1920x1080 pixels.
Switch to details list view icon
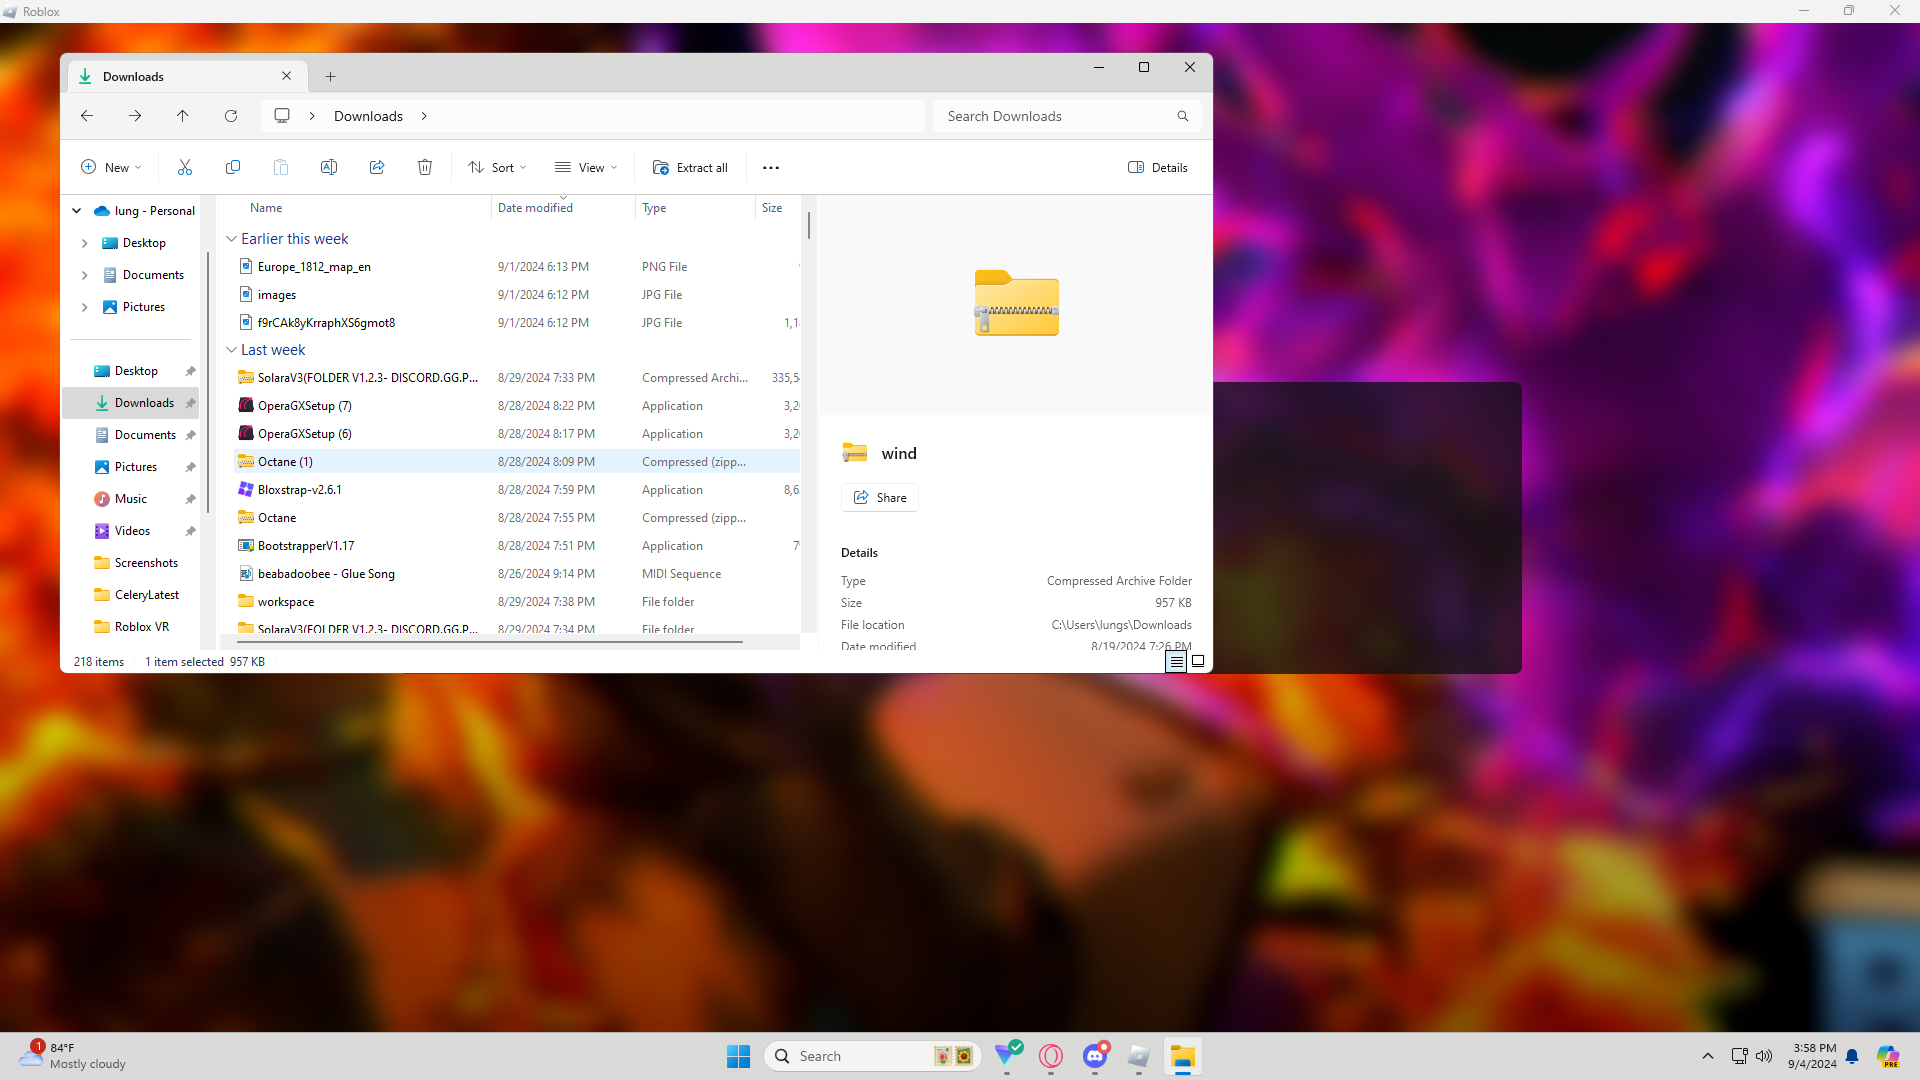1176,661
